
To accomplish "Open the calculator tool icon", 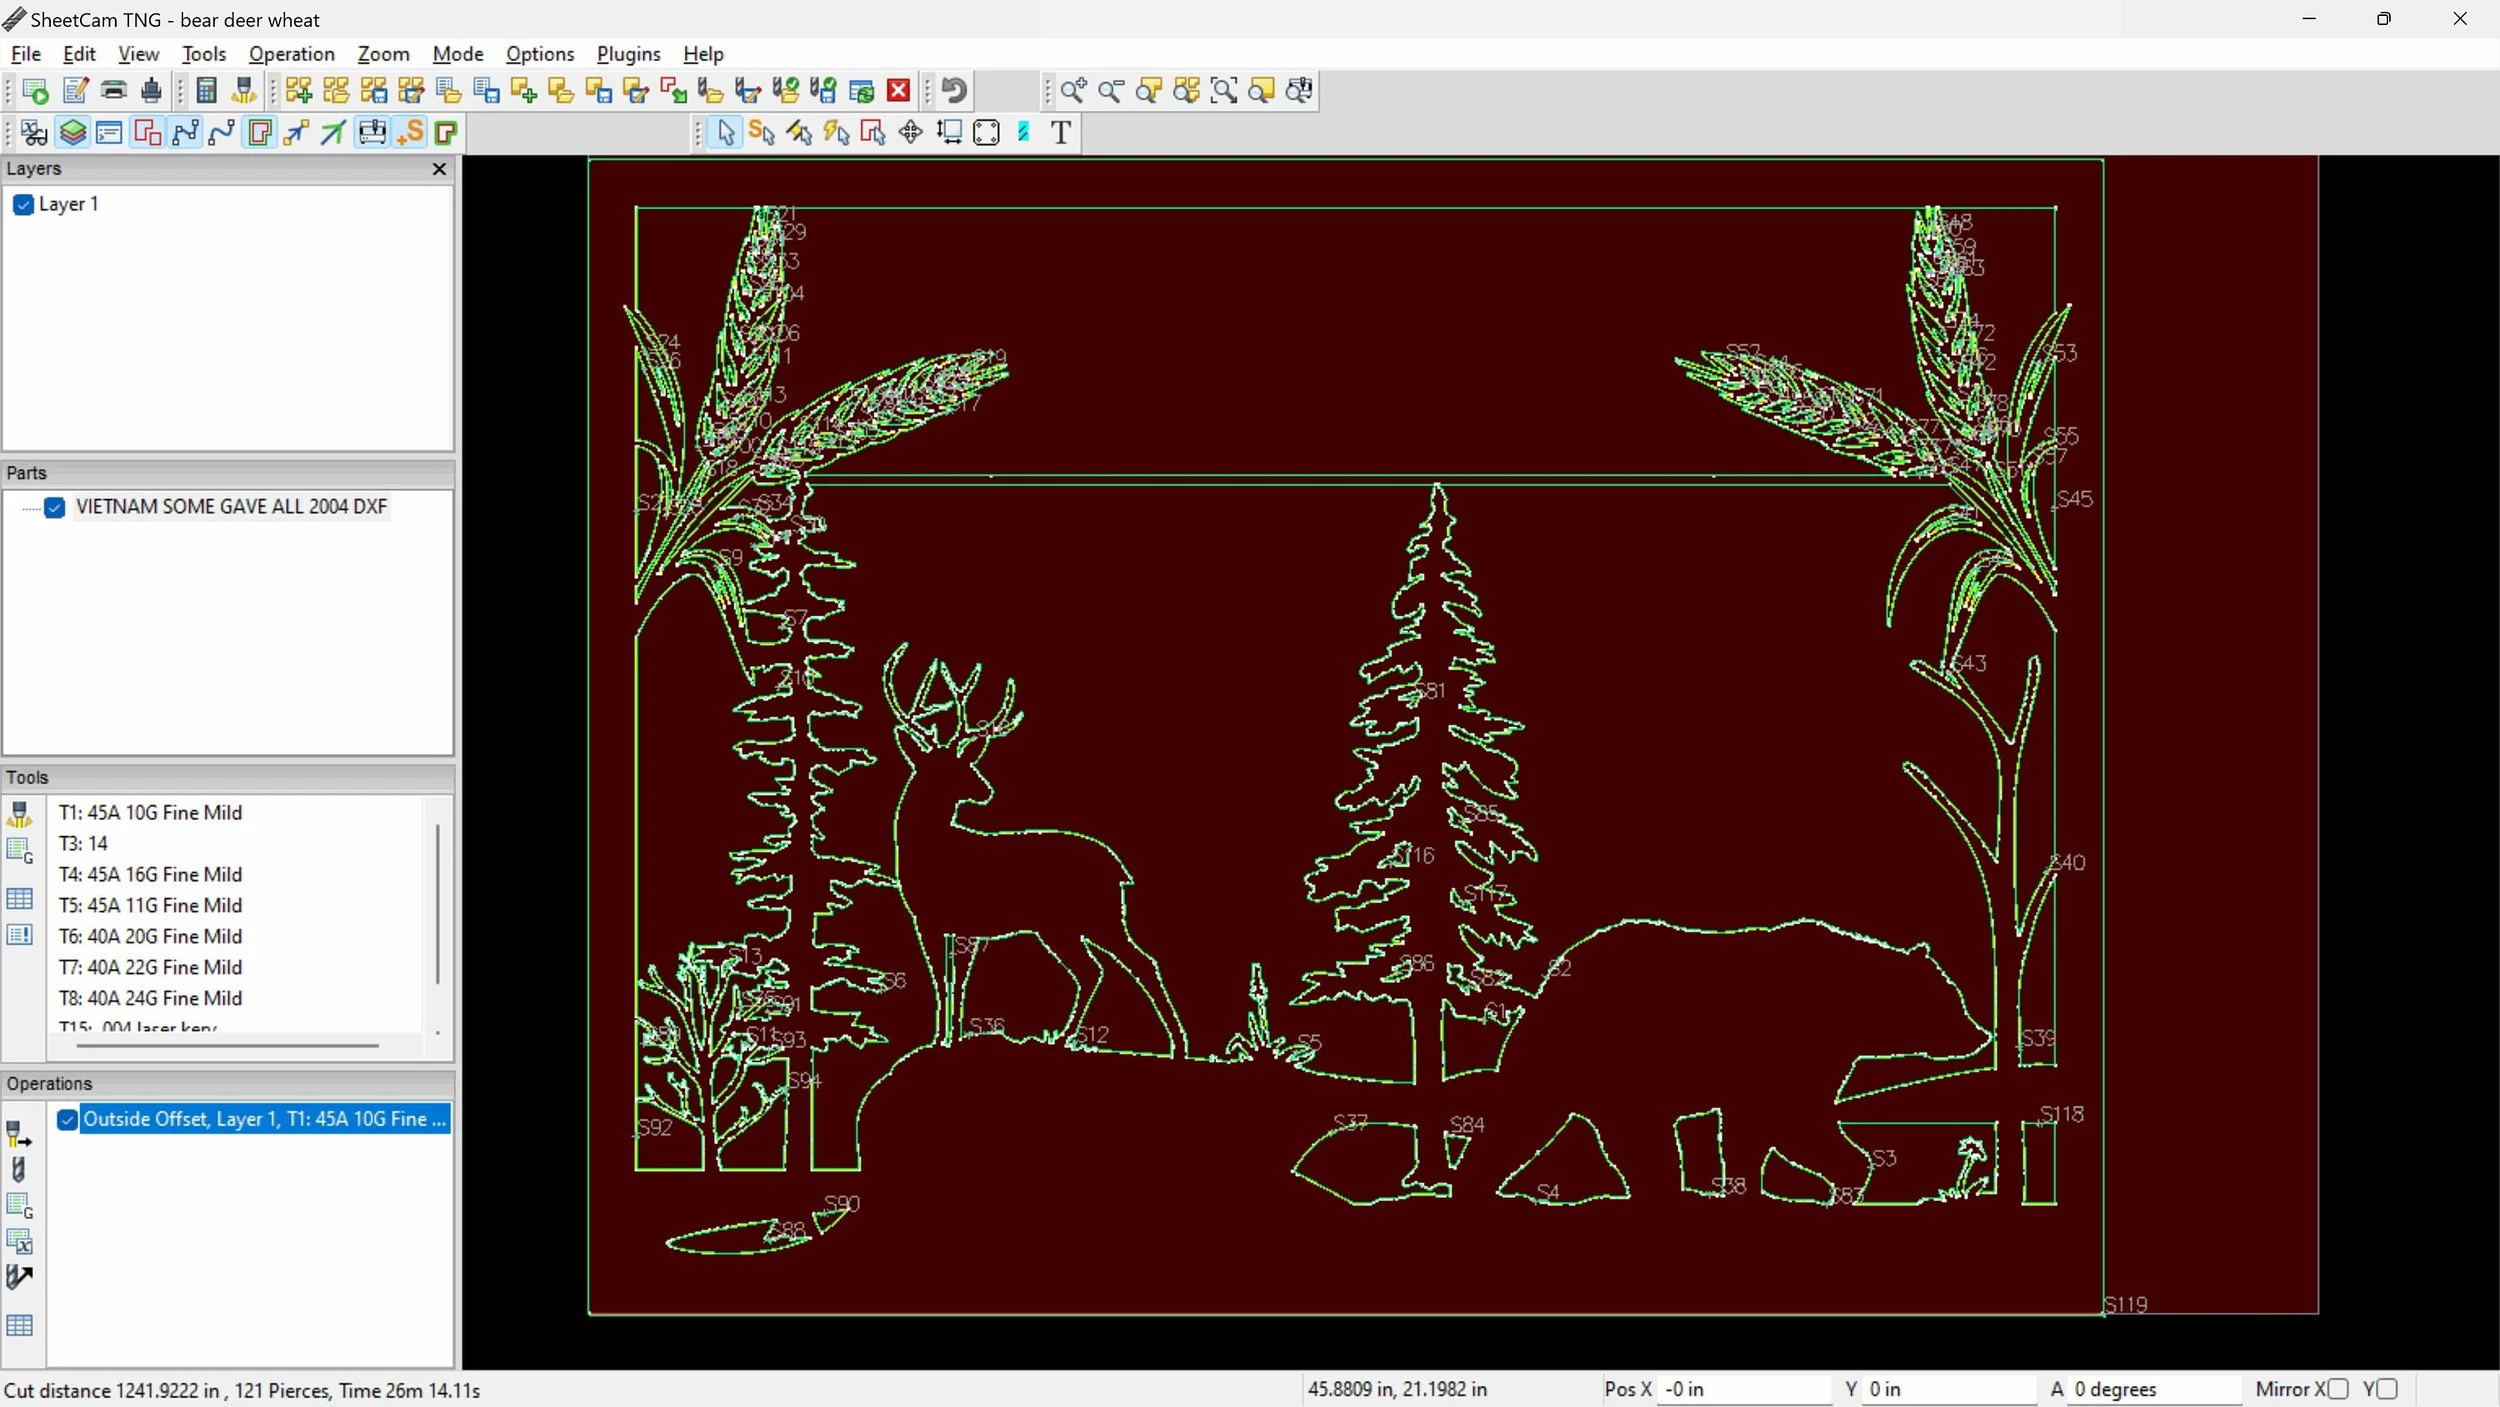I will [207, 91].
